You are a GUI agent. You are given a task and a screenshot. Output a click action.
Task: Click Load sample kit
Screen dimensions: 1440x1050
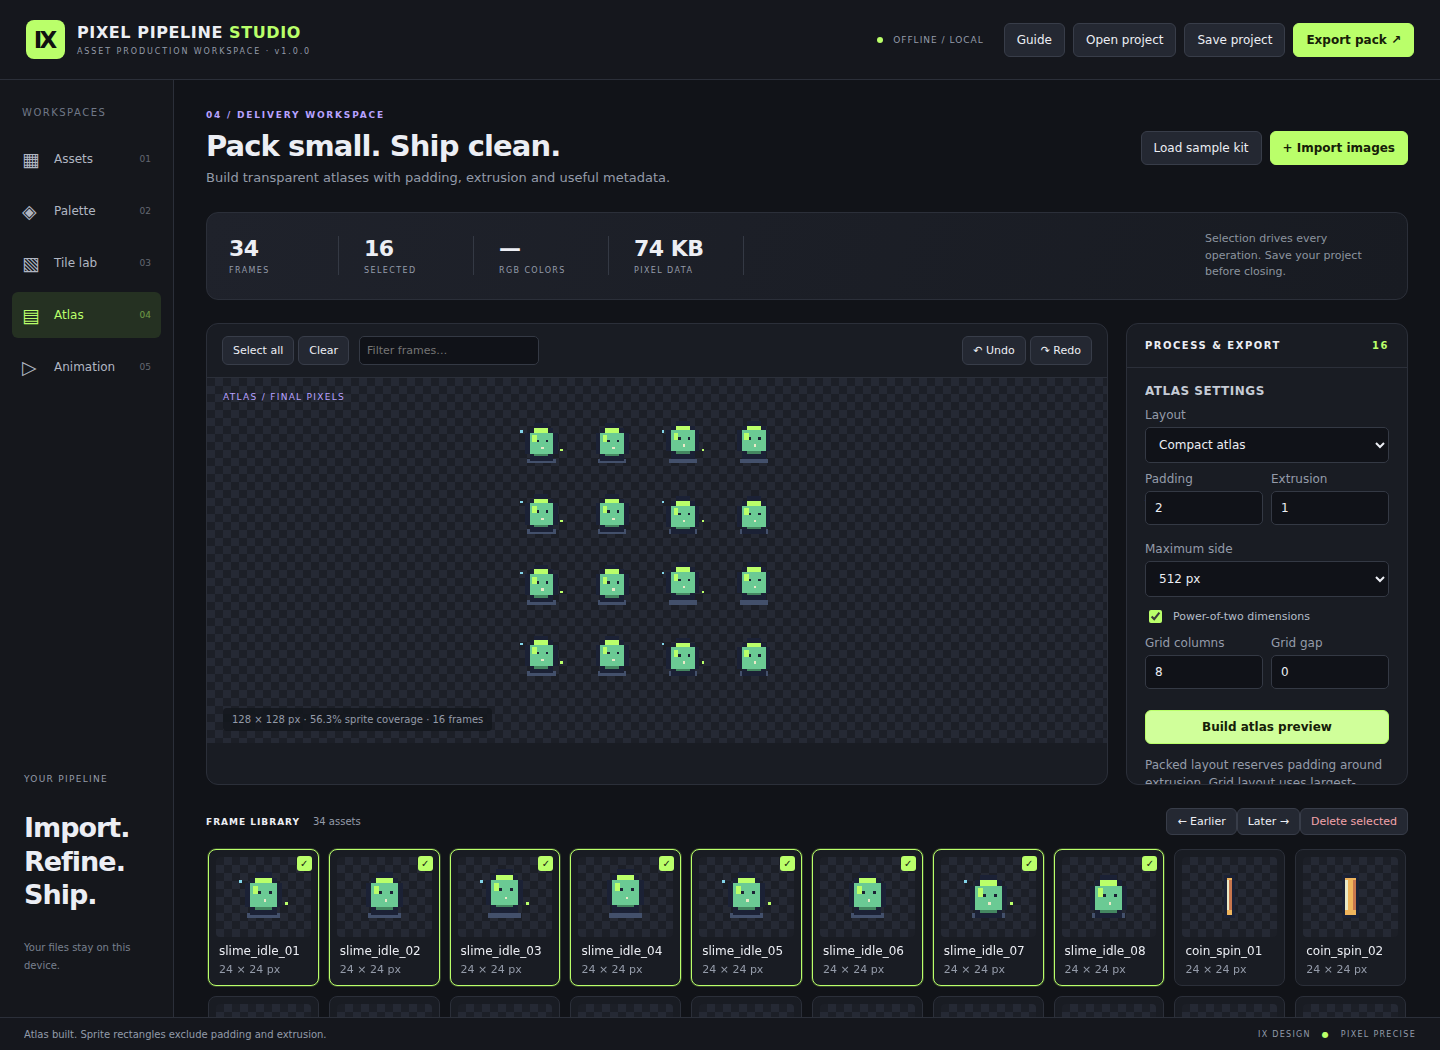[x=1201, y=148]
